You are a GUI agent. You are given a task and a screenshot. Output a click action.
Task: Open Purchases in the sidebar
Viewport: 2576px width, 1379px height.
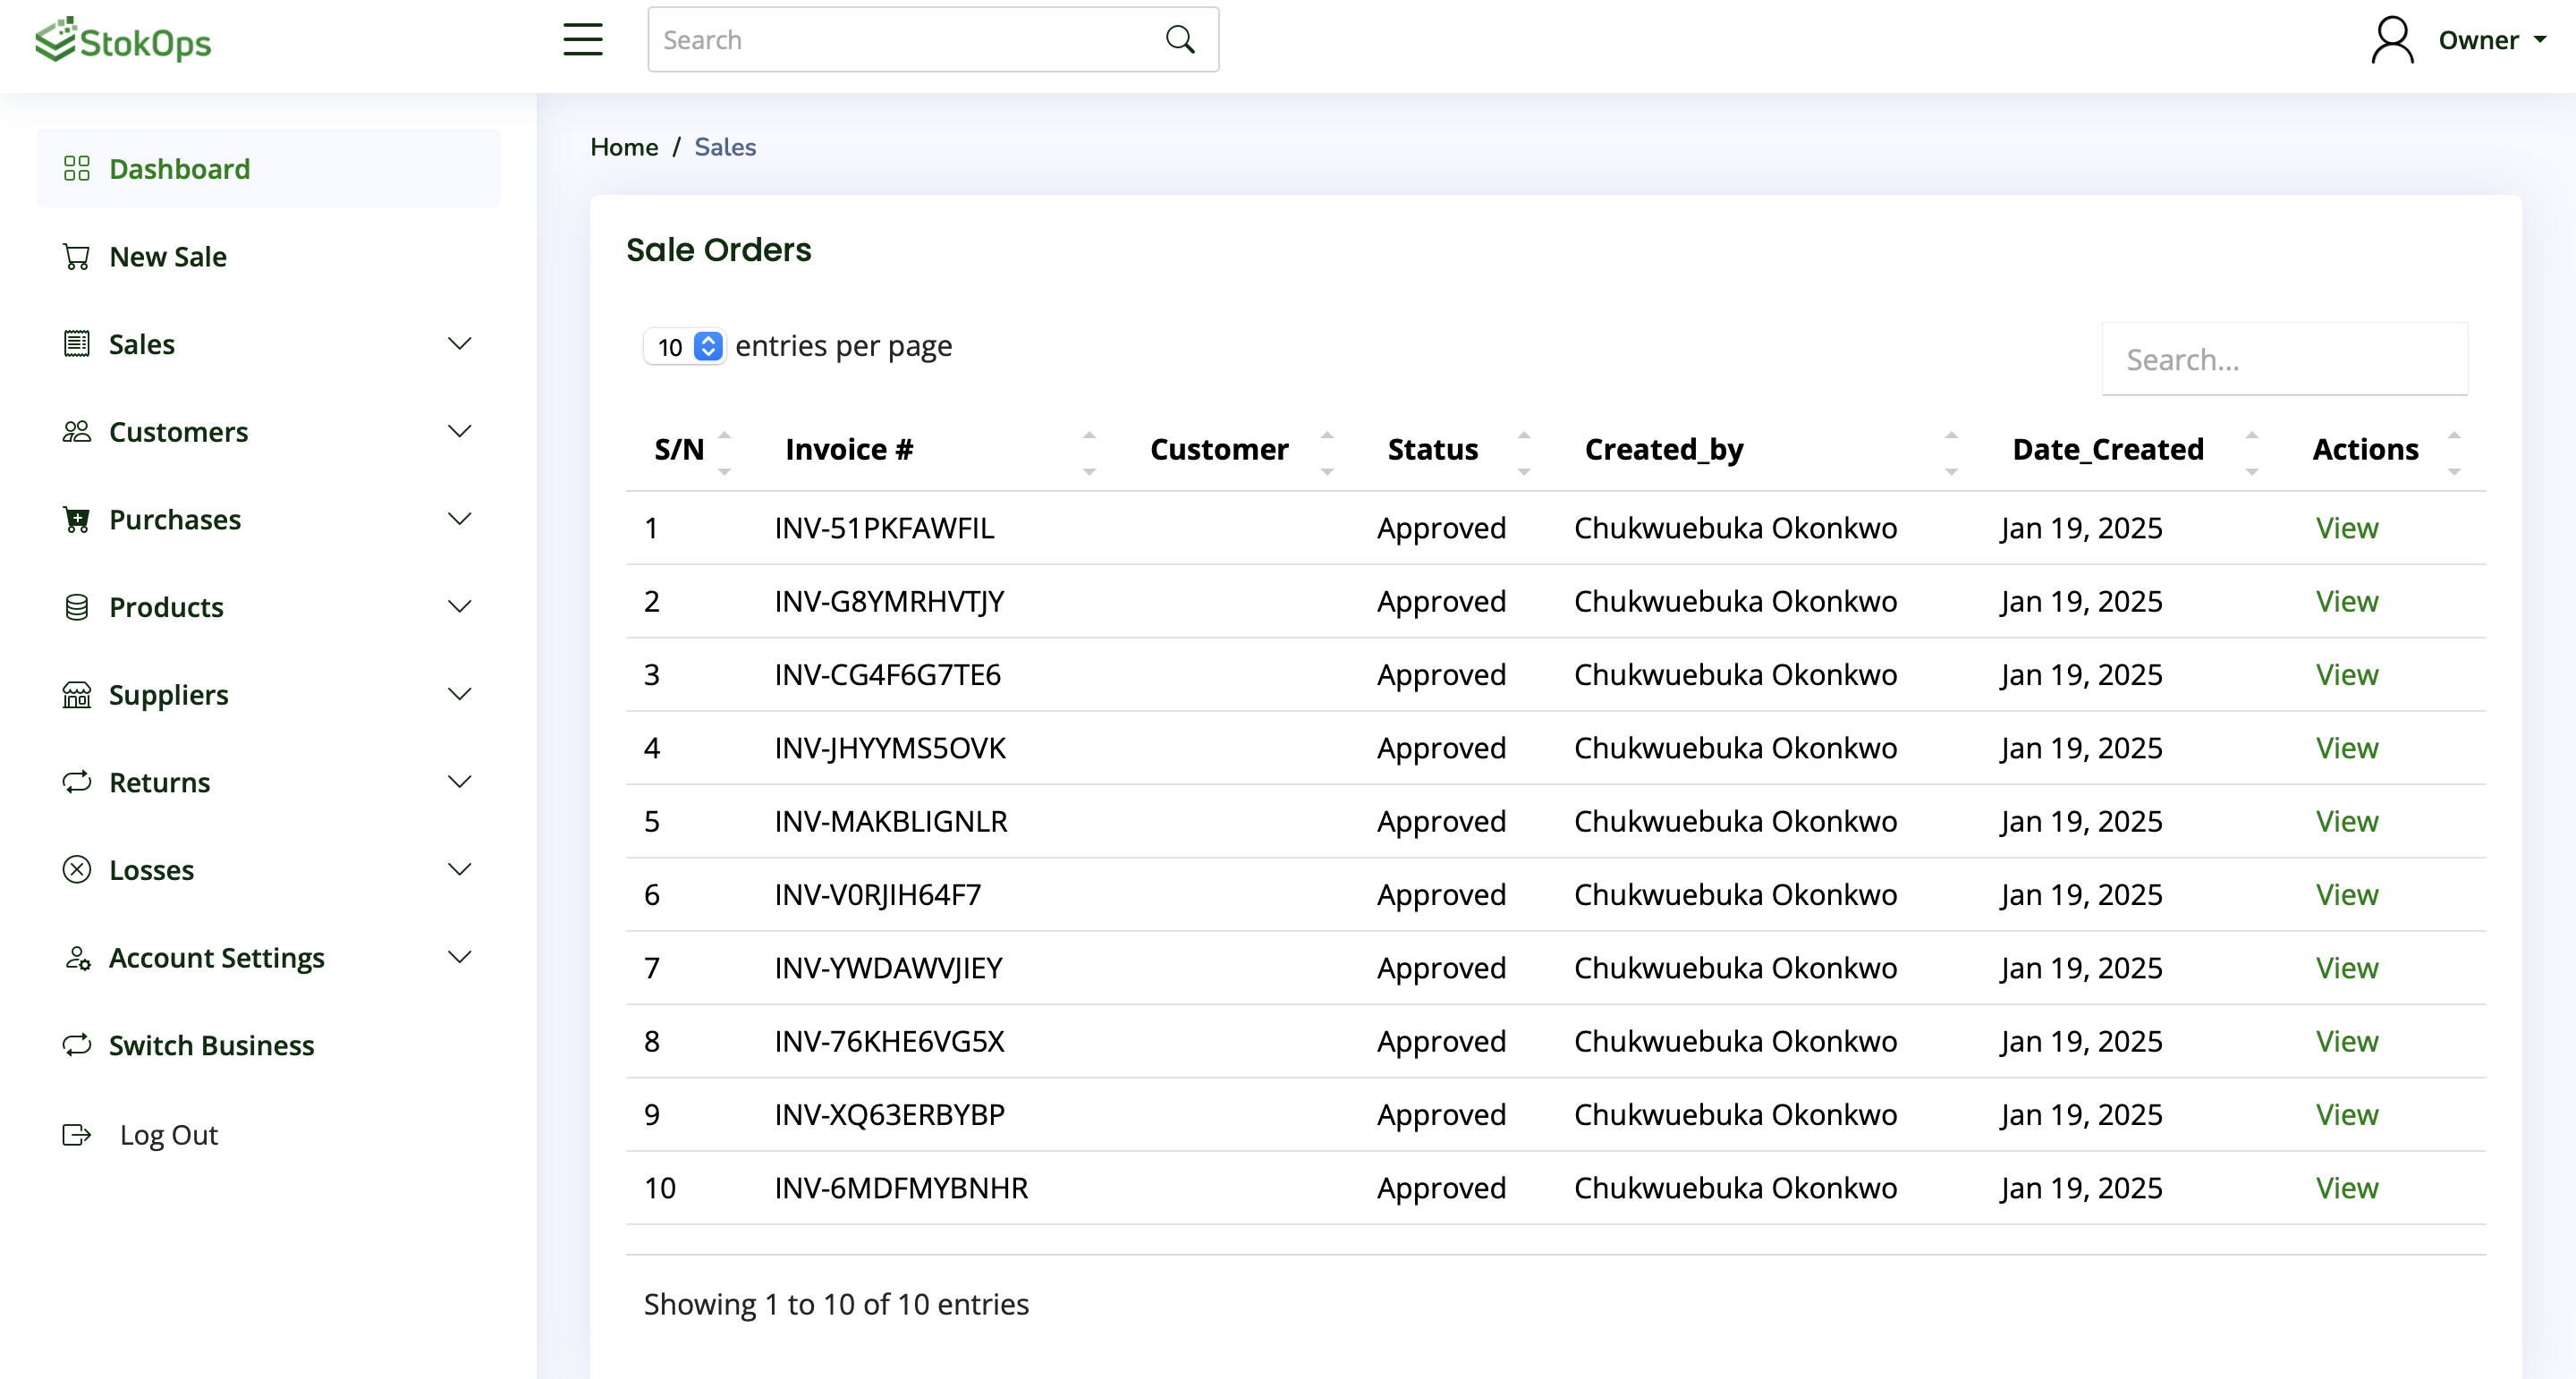(x=175, y=520)
